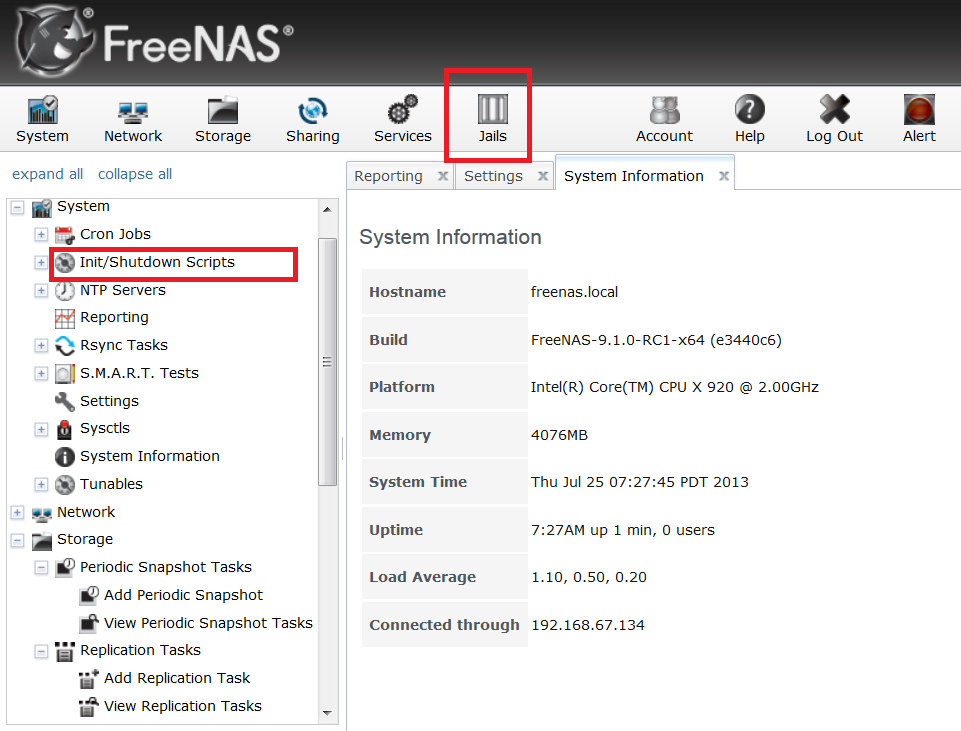Expand the Sysctls node
961x731 pixels.
point(40,429)
